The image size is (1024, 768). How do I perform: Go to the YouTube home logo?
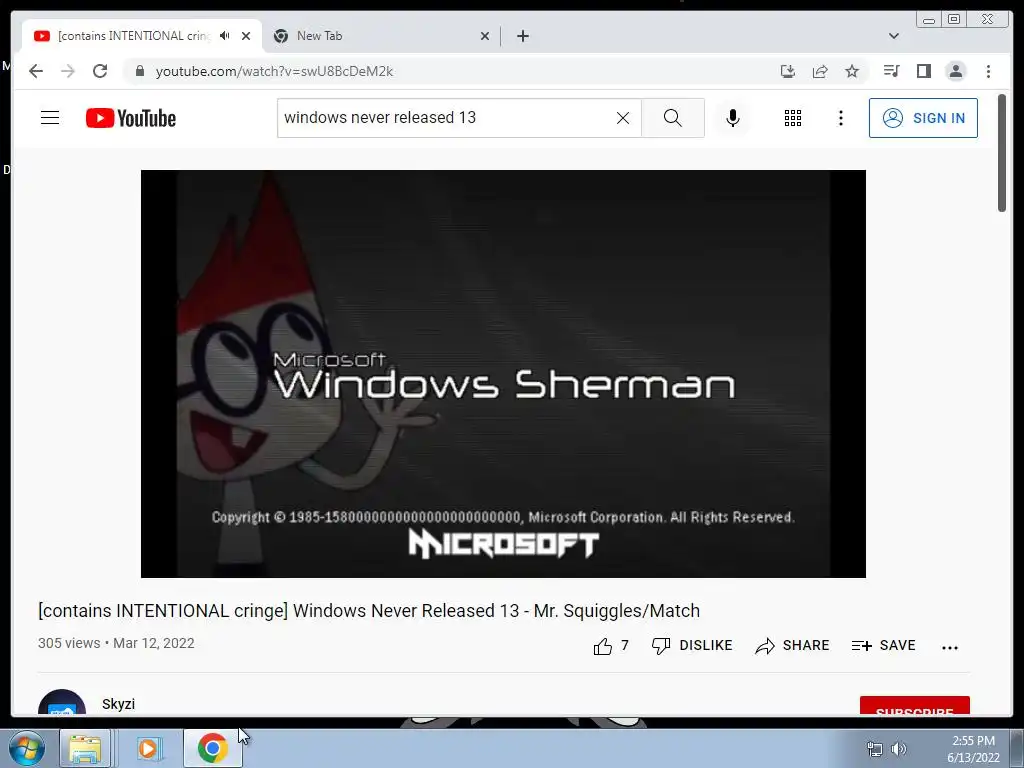(131, 118)
